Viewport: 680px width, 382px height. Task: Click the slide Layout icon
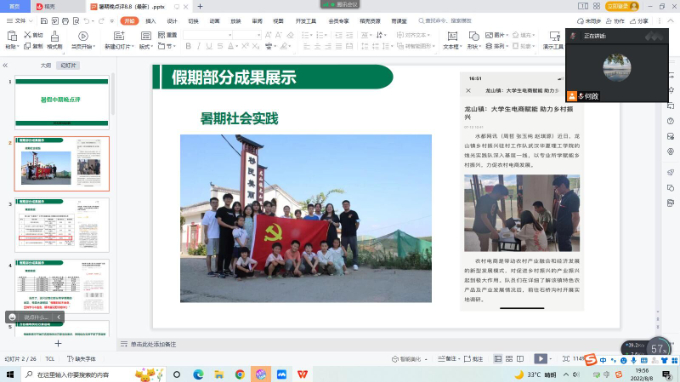tap(146, 36)
